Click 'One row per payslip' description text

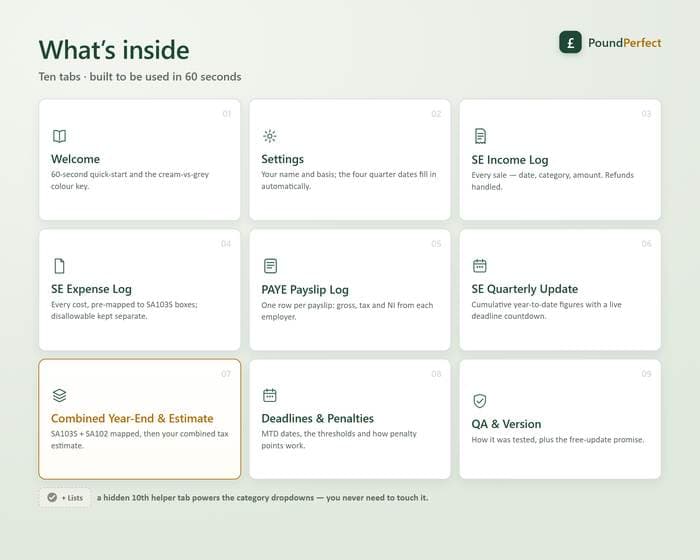(347, 311)
